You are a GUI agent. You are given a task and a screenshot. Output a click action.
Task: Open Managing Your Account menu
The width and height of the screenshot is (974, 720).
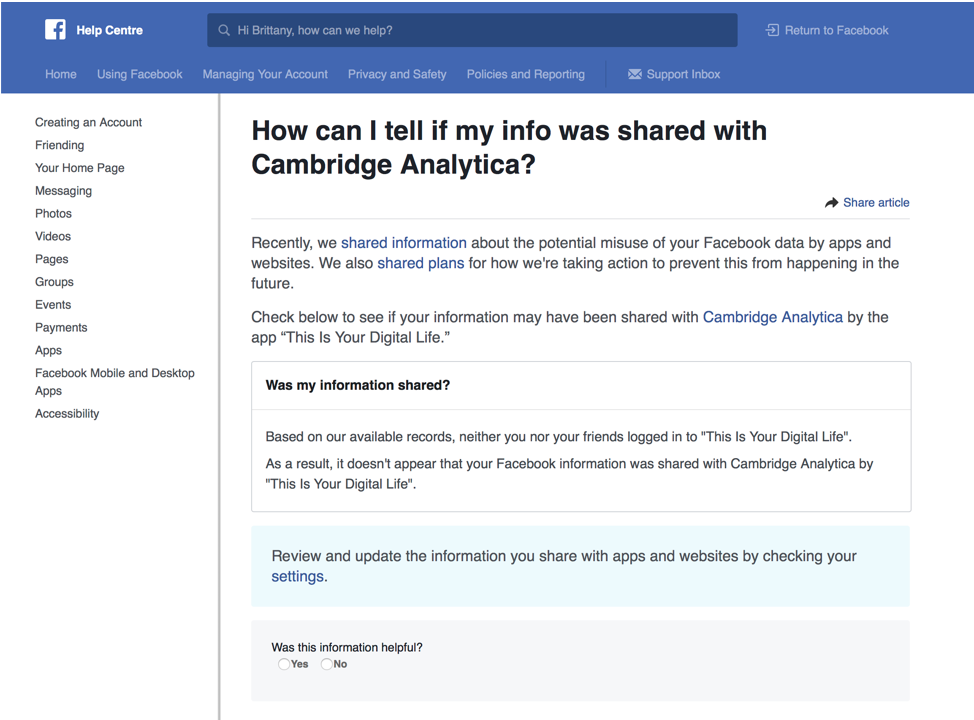tap(265, 75)
